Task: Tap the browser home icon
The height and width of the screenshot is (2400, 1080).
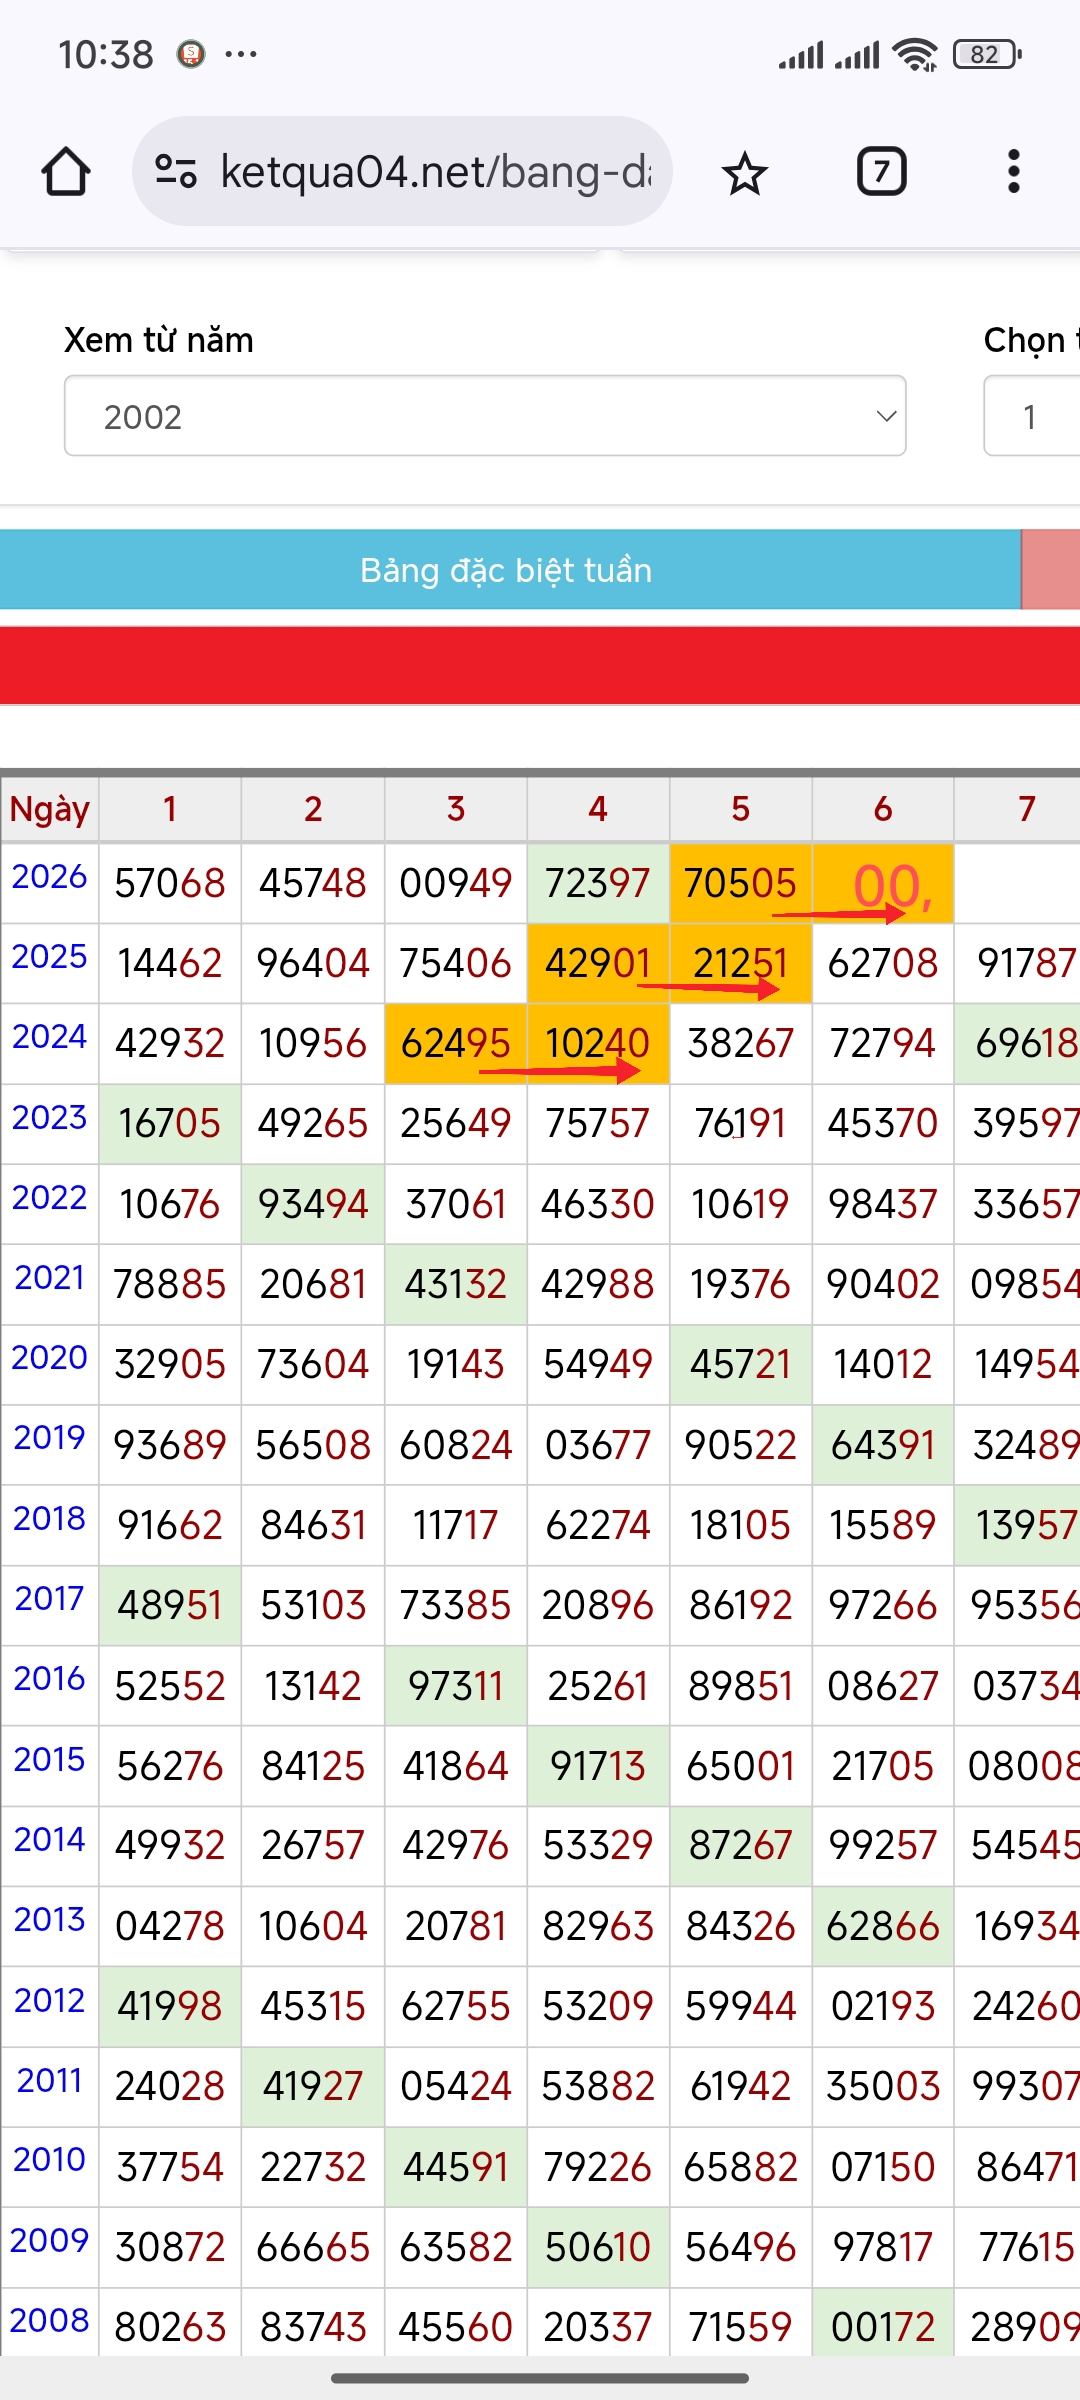Action: pyautogui.click(x=66, y=172)
